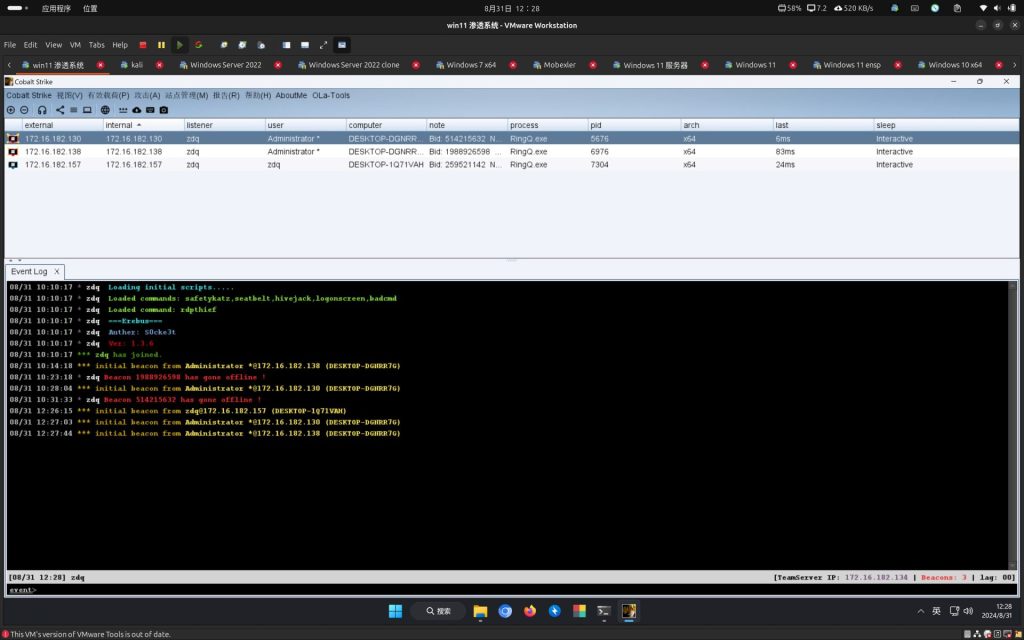The height and width of the screenshot is (640, 1024).
Task: Sort sessions by the external column header
Action: point(63,125)
